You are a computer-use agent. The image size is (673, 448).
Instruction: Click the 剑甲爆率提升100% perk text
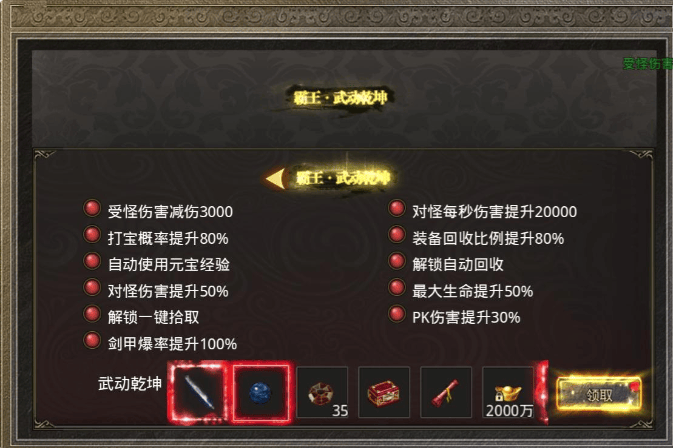[172, 344]
